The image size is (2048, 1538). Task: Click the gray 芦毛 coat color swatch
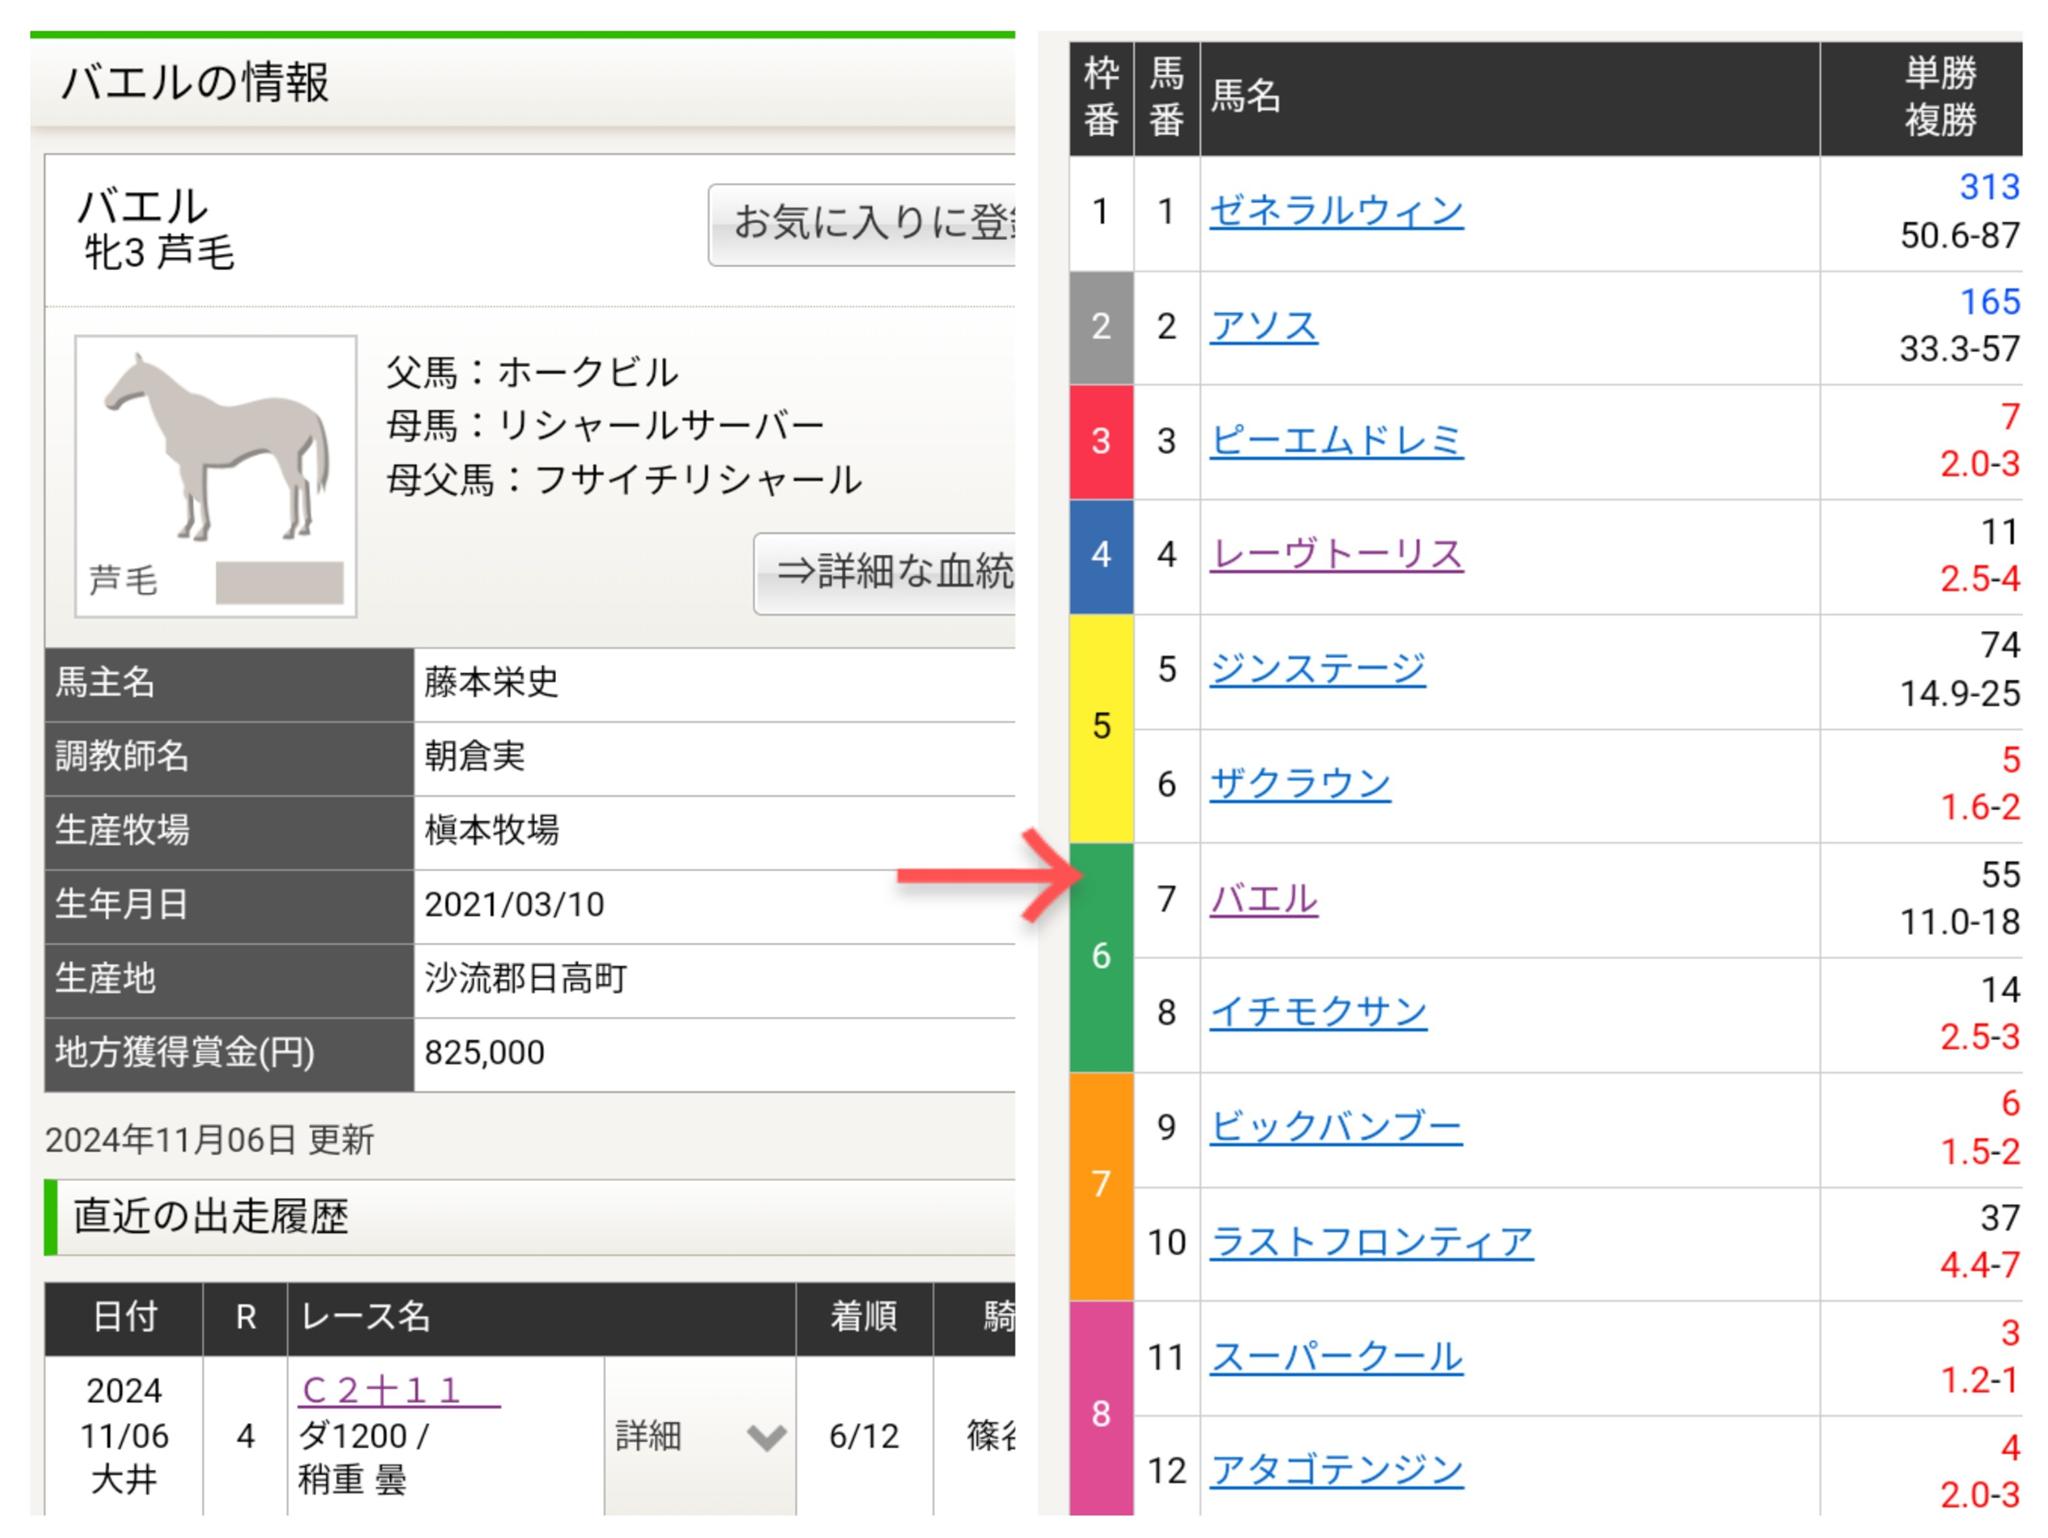tap(279, 582)
